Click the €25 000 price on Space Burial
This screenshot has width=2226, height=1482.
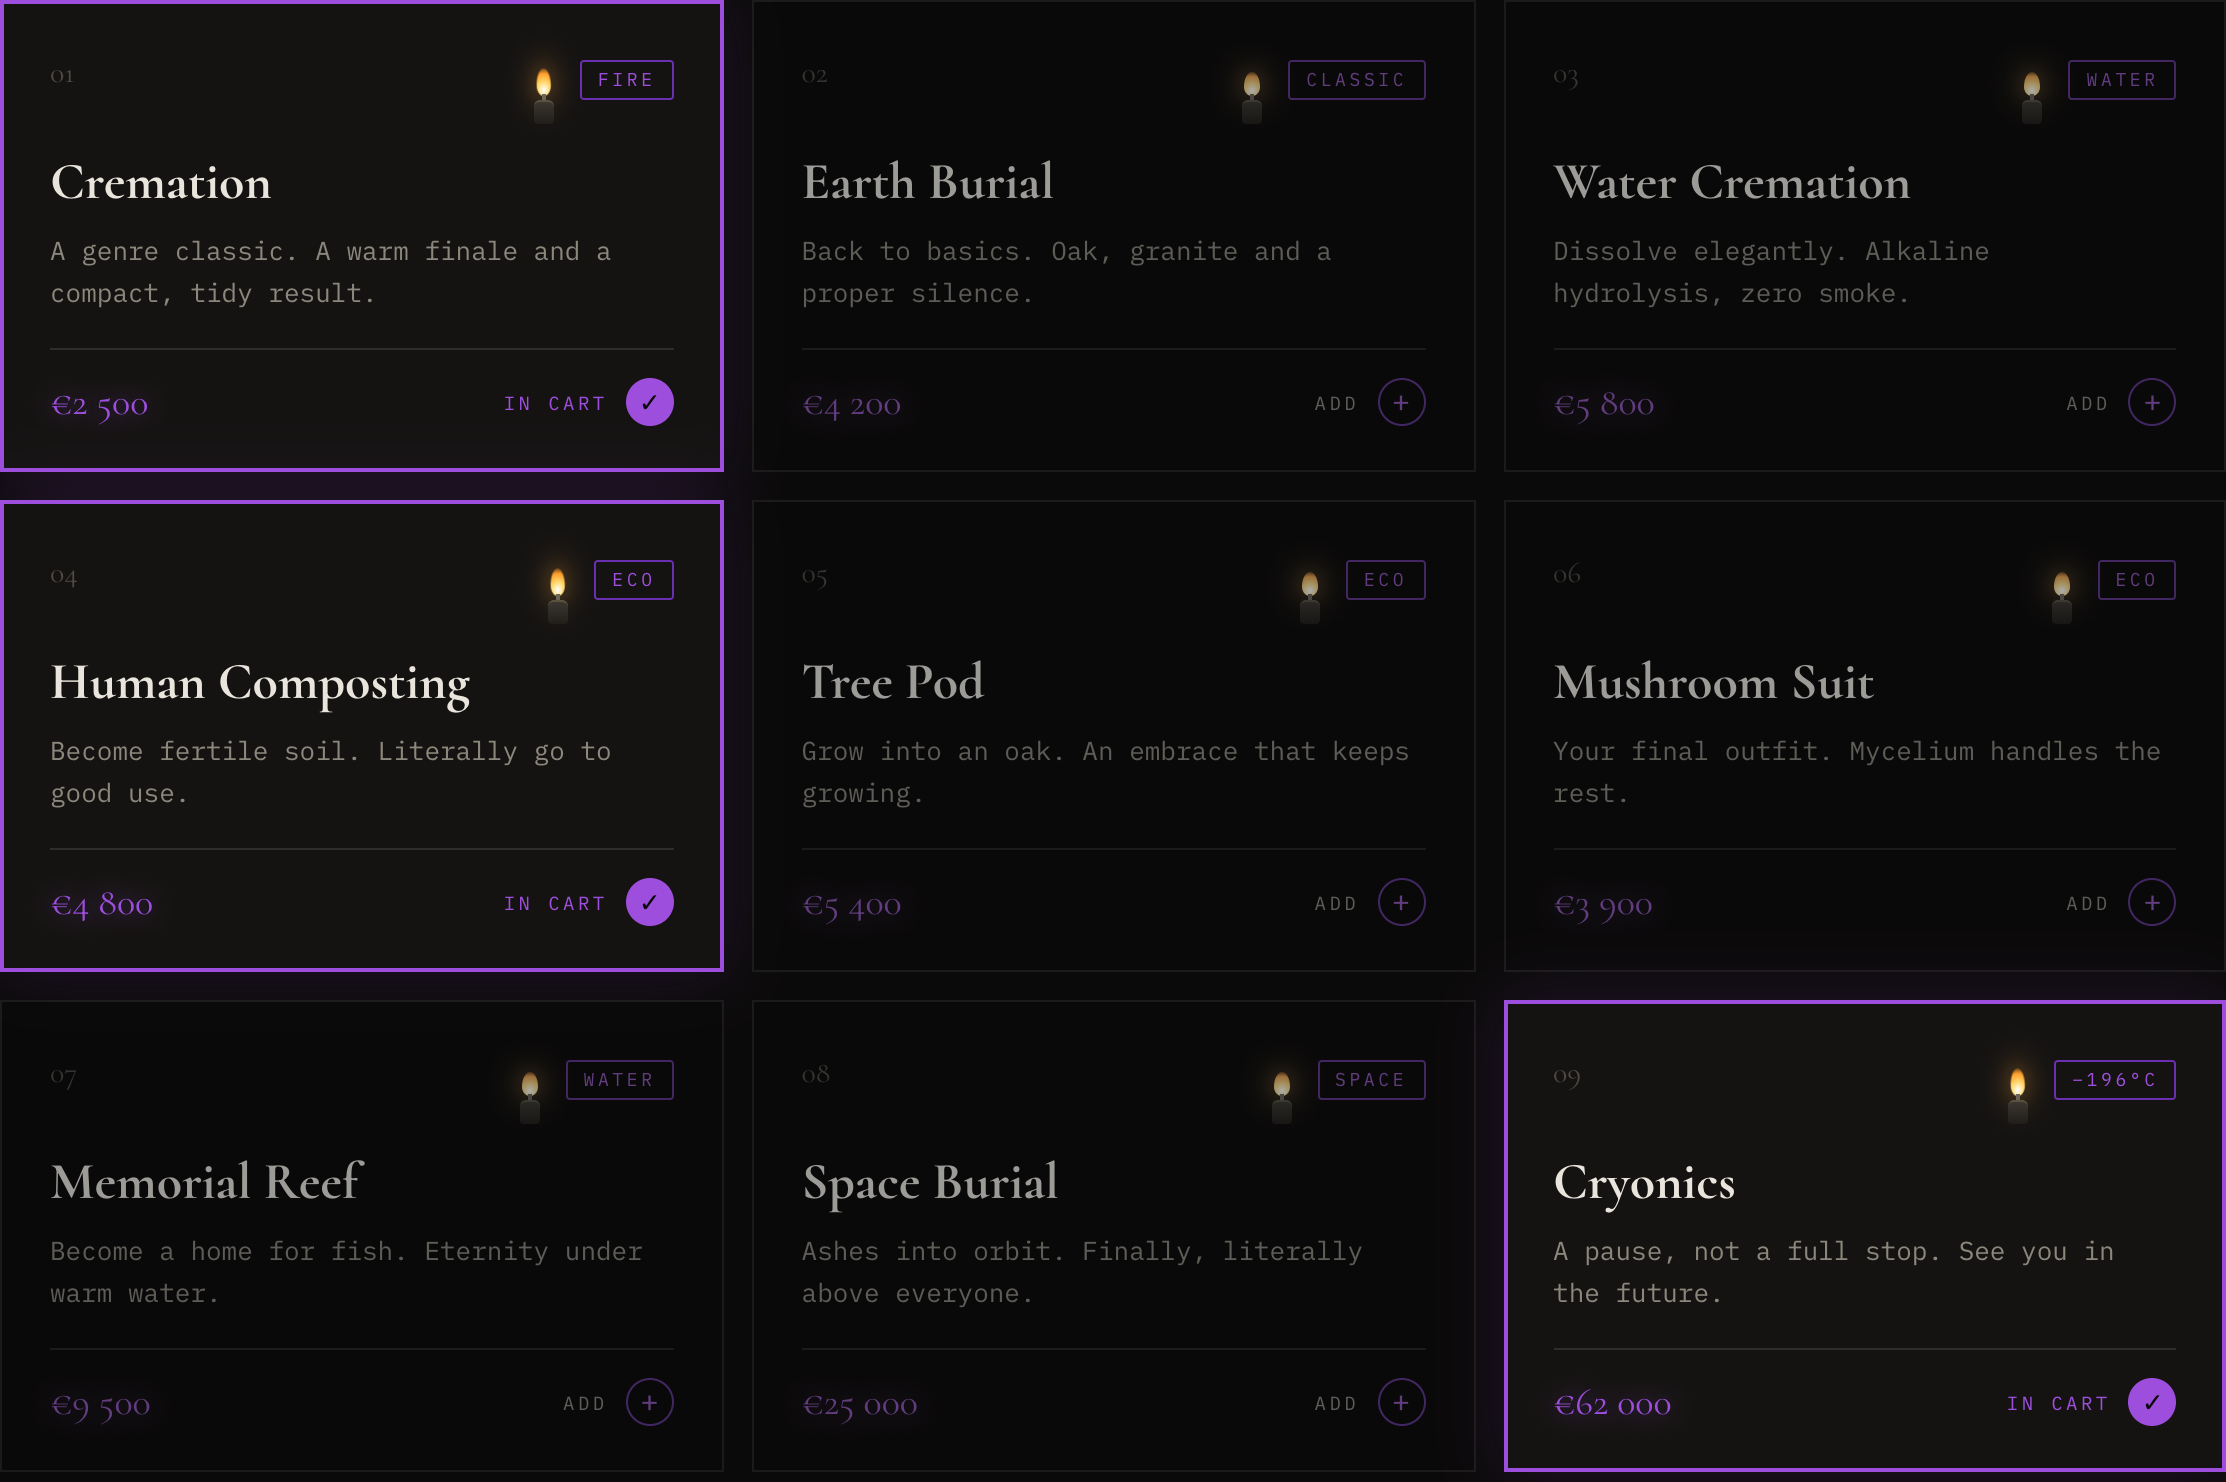click(860, 1406)
